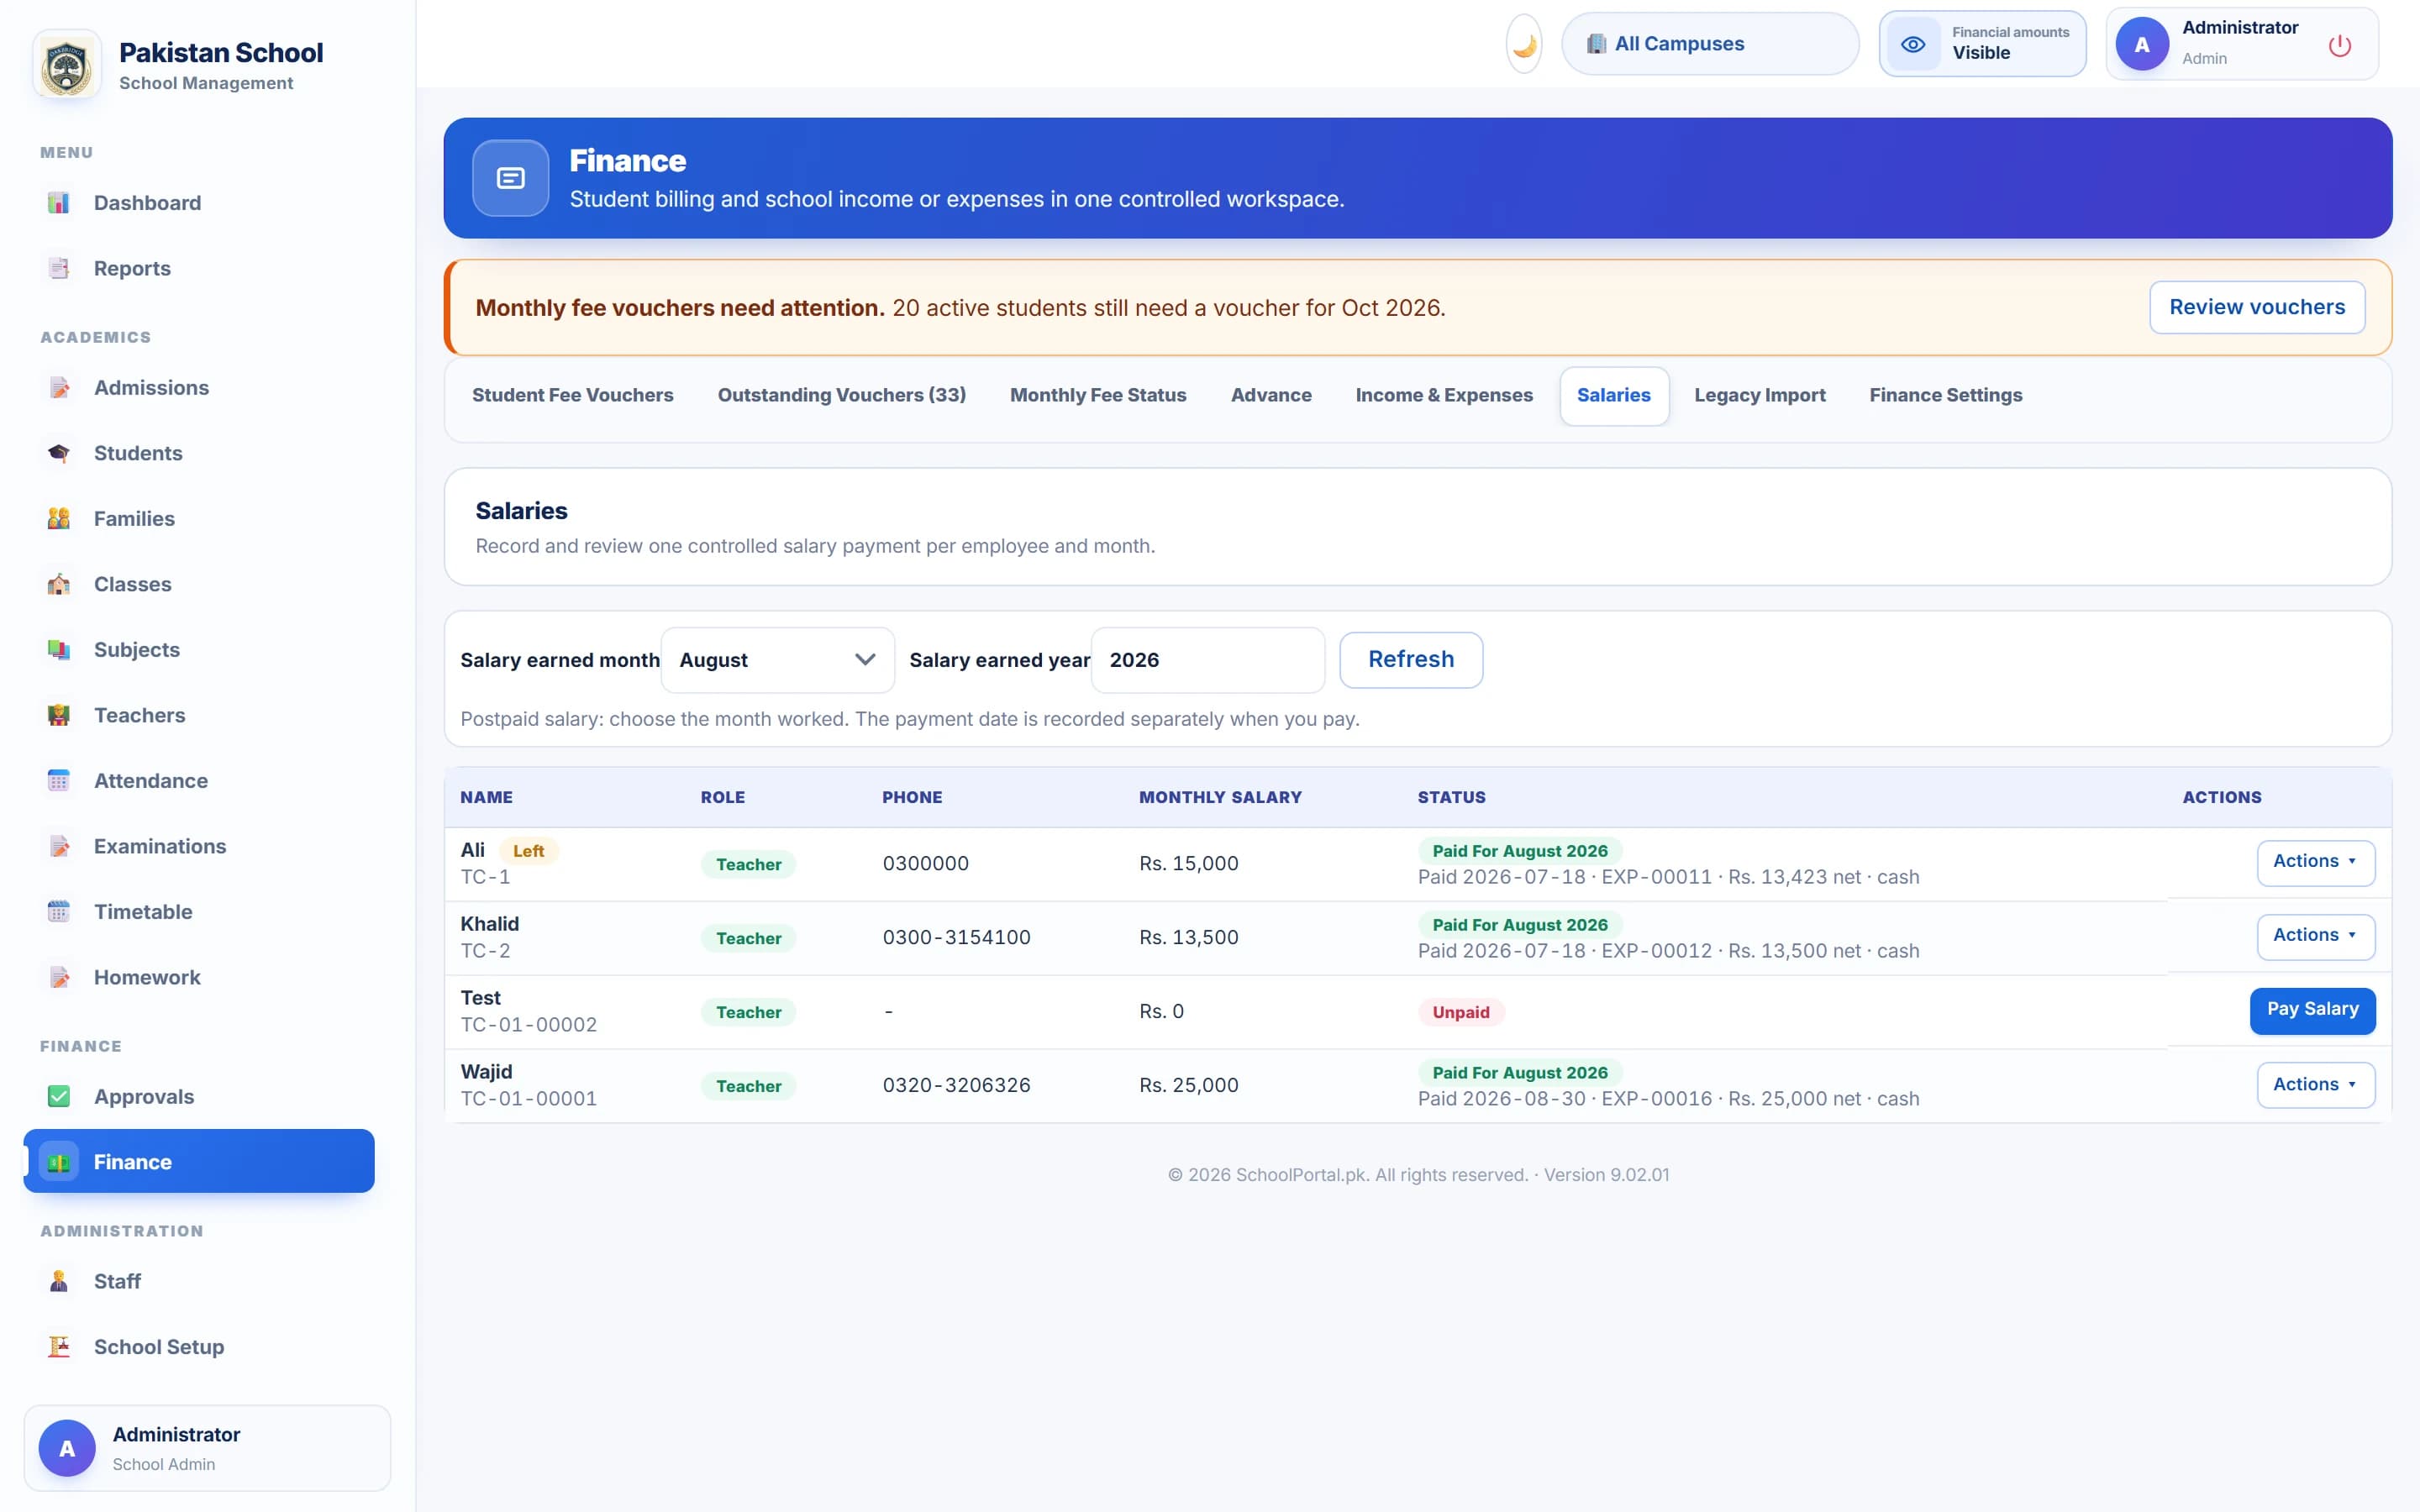Click the Review vouchers button
This screenshot has height=1512, width=2420.
[x=2257, y=308]
